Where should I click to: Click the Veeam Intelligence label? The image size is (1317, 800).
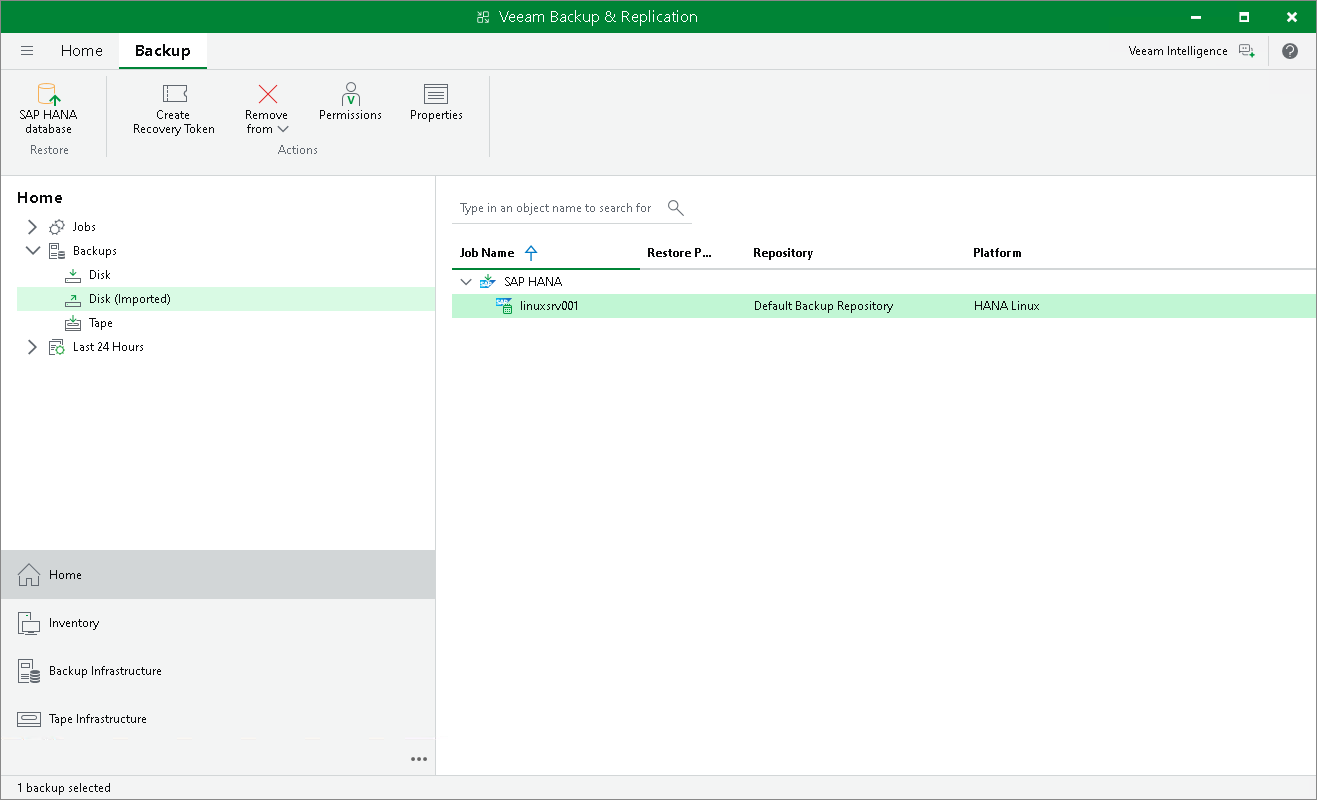(1178, 51)
